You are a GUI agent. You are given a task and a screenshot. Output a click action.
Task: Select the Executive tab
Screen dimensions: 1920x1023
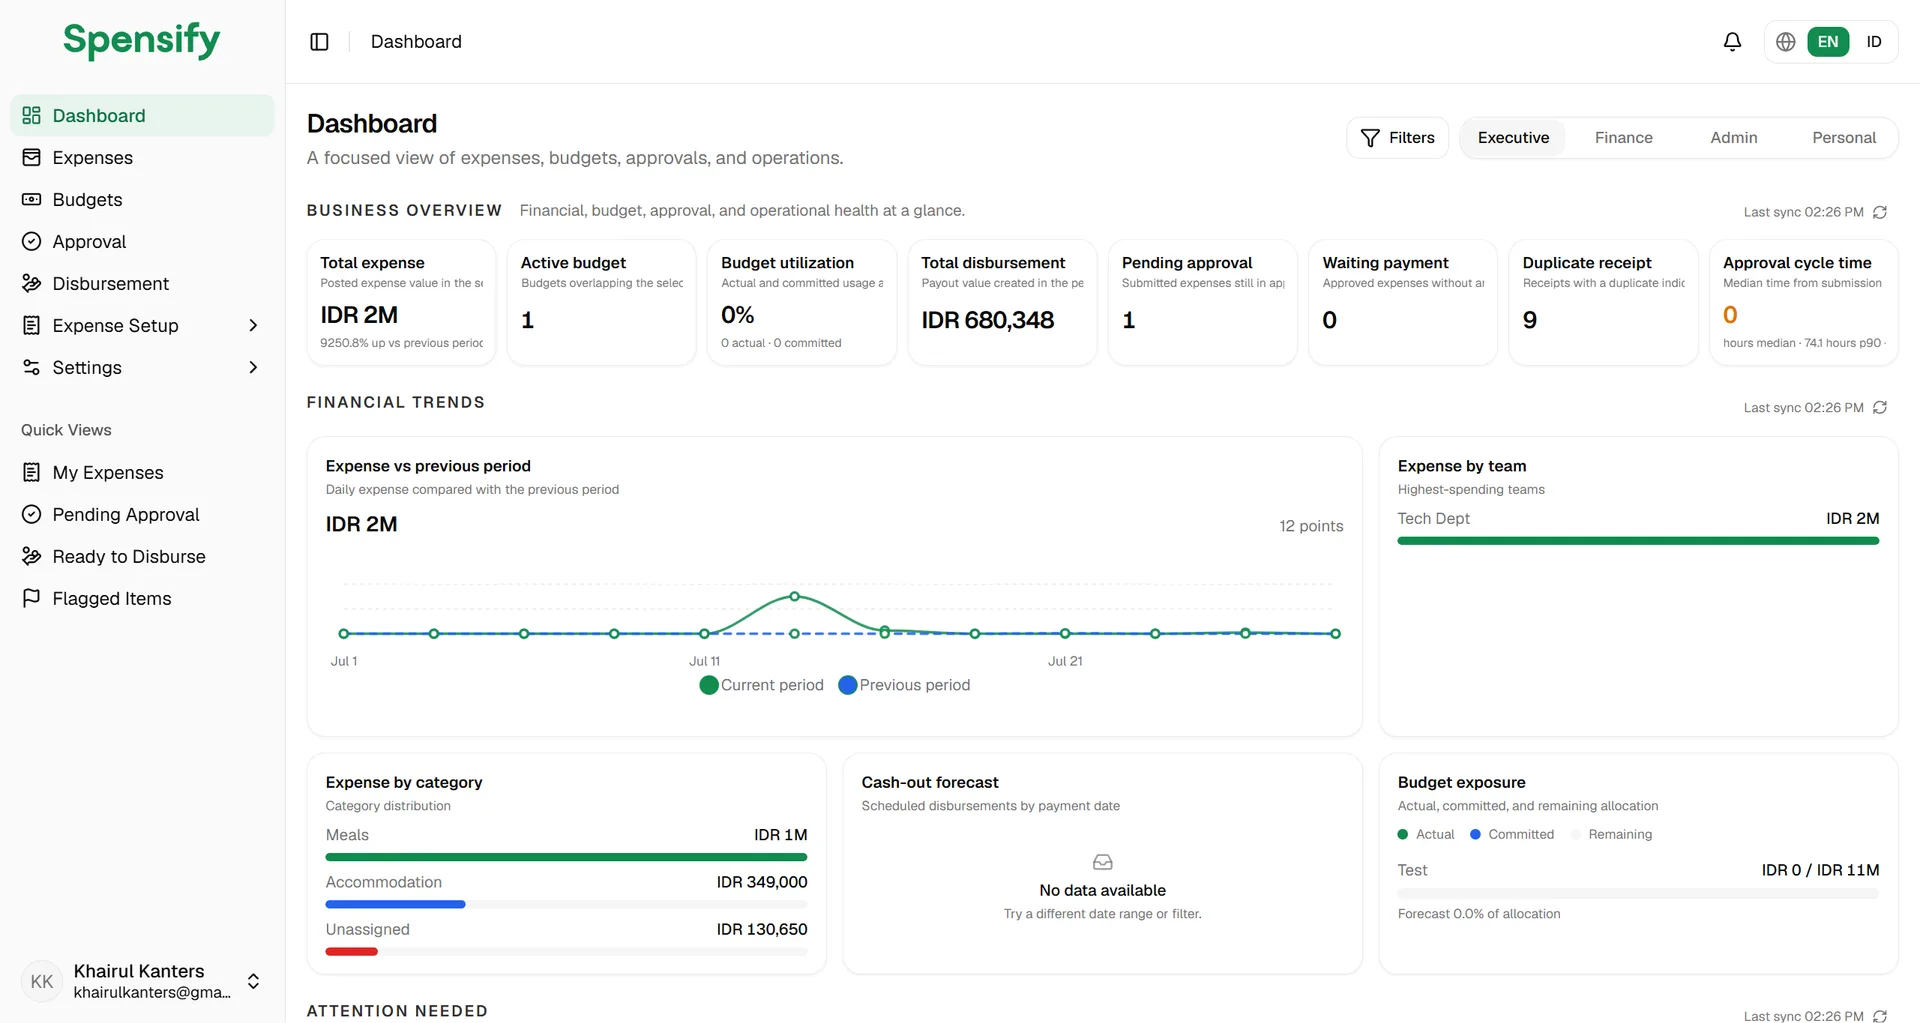click(1513, 138)
